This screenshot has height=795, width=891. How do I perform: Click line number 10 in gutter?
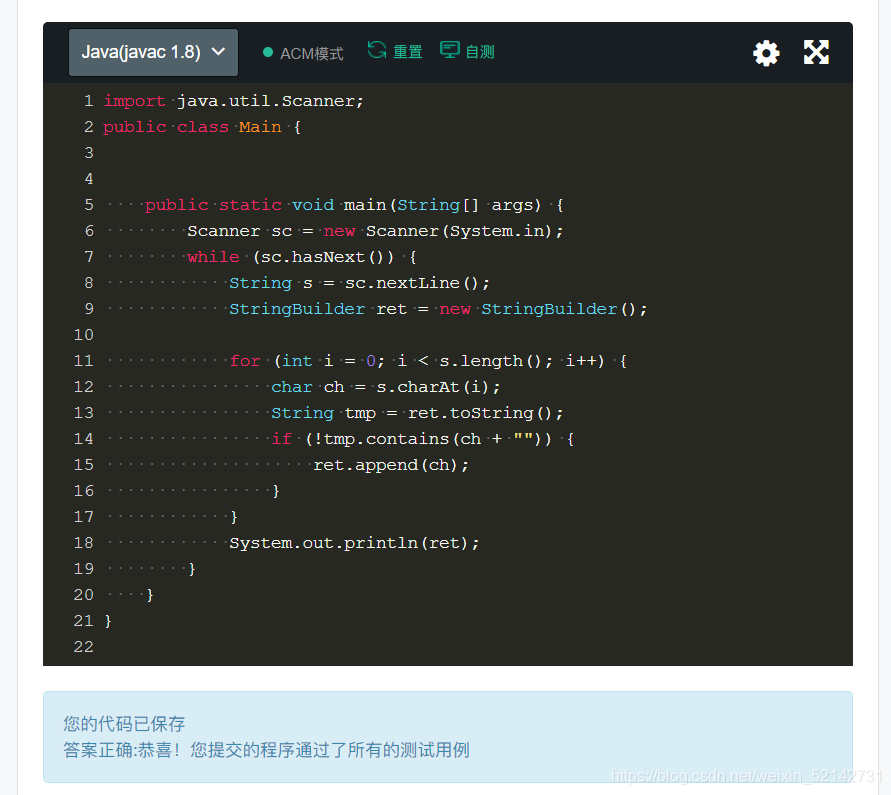(x=84, y=335)
